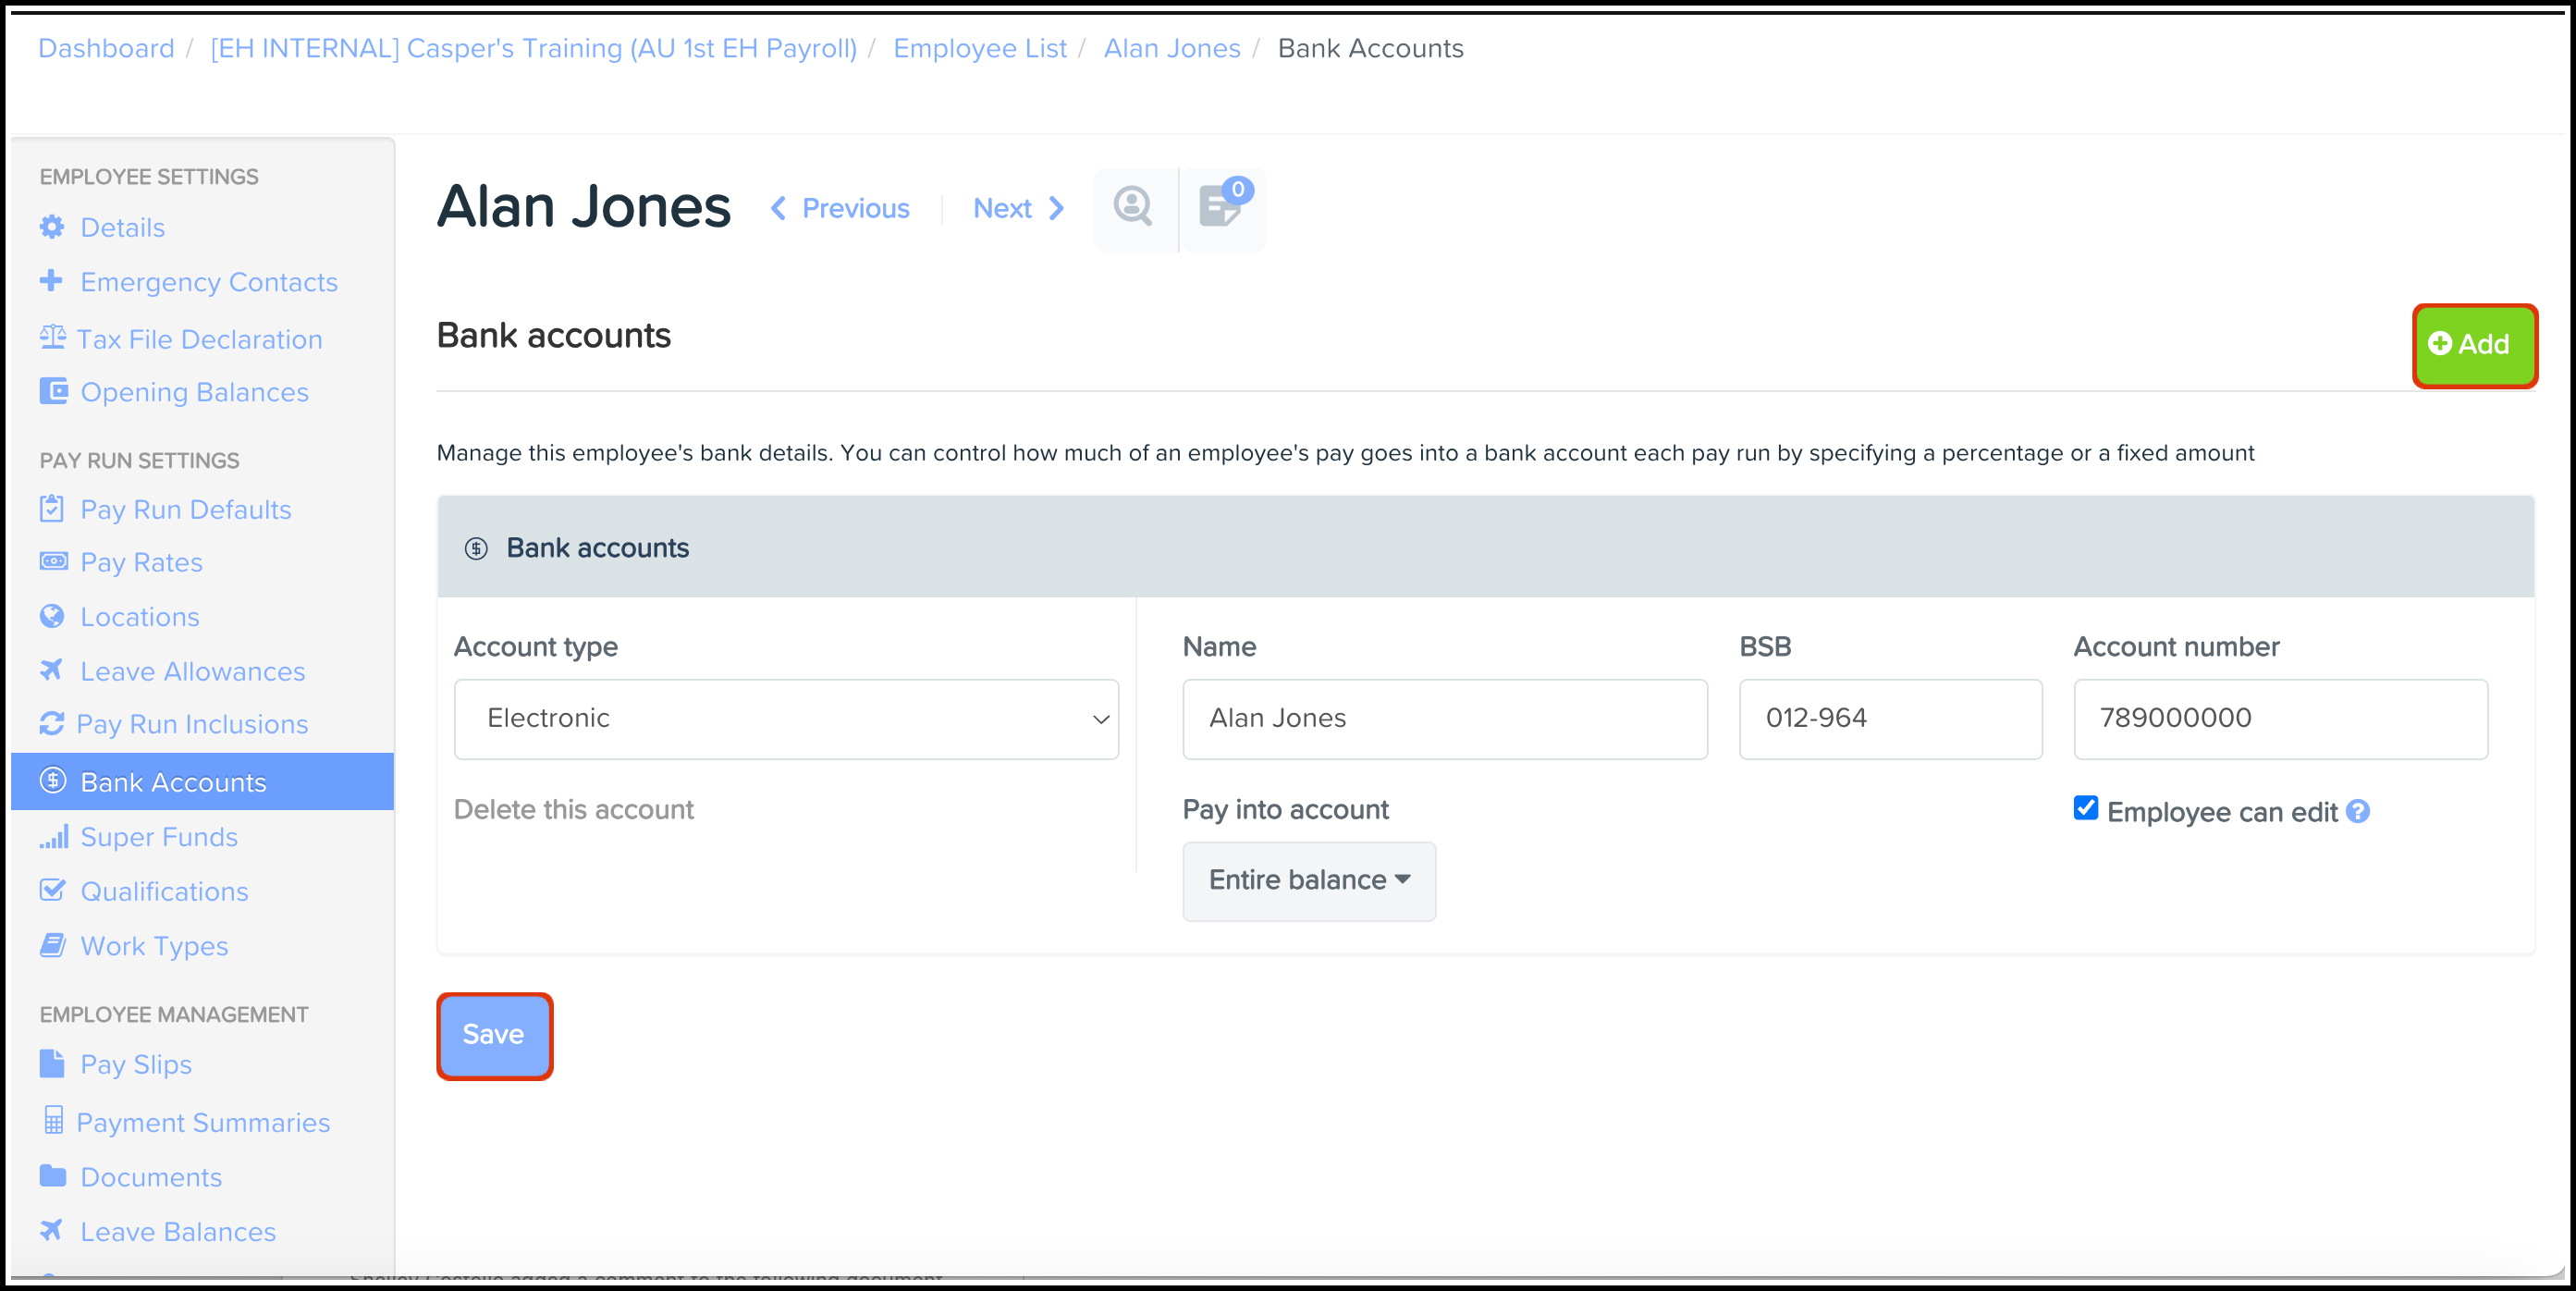Click the Tax File Declaration scales icon
The image size is (2576, 1291).
pos(52,338)
